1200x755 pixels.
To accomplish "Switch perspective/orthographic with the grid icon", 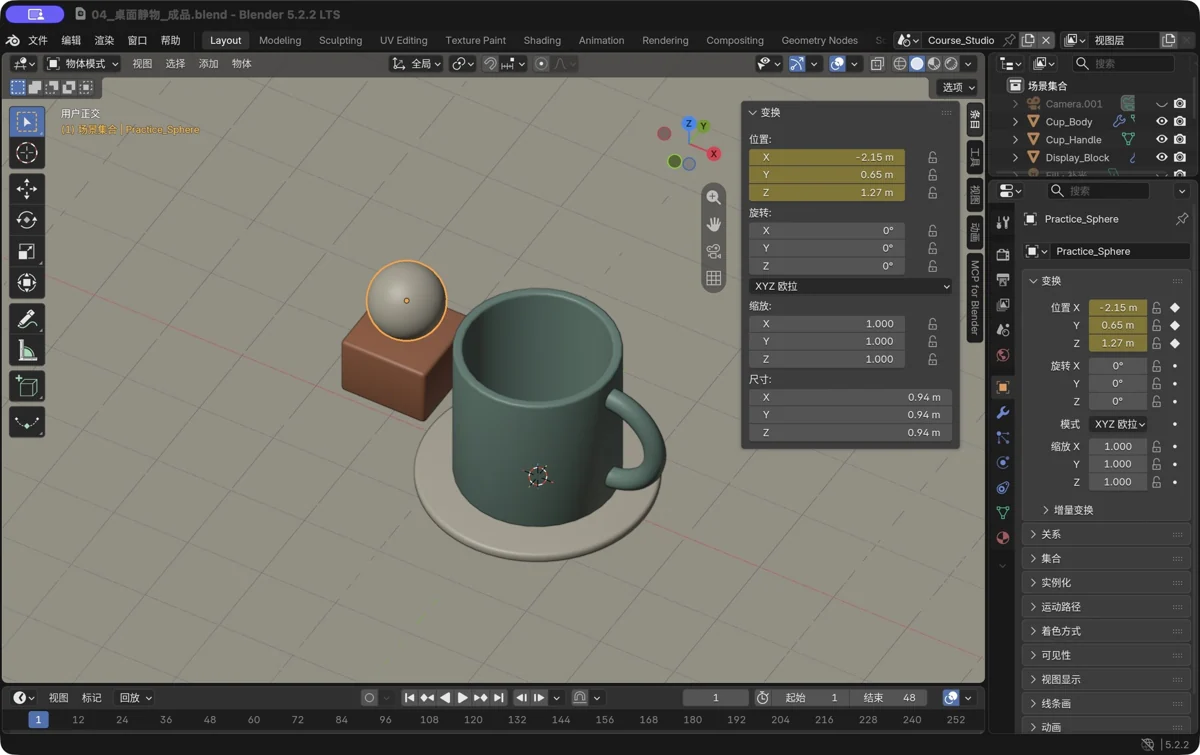I will pyautogui.click(x=713, y=278).
